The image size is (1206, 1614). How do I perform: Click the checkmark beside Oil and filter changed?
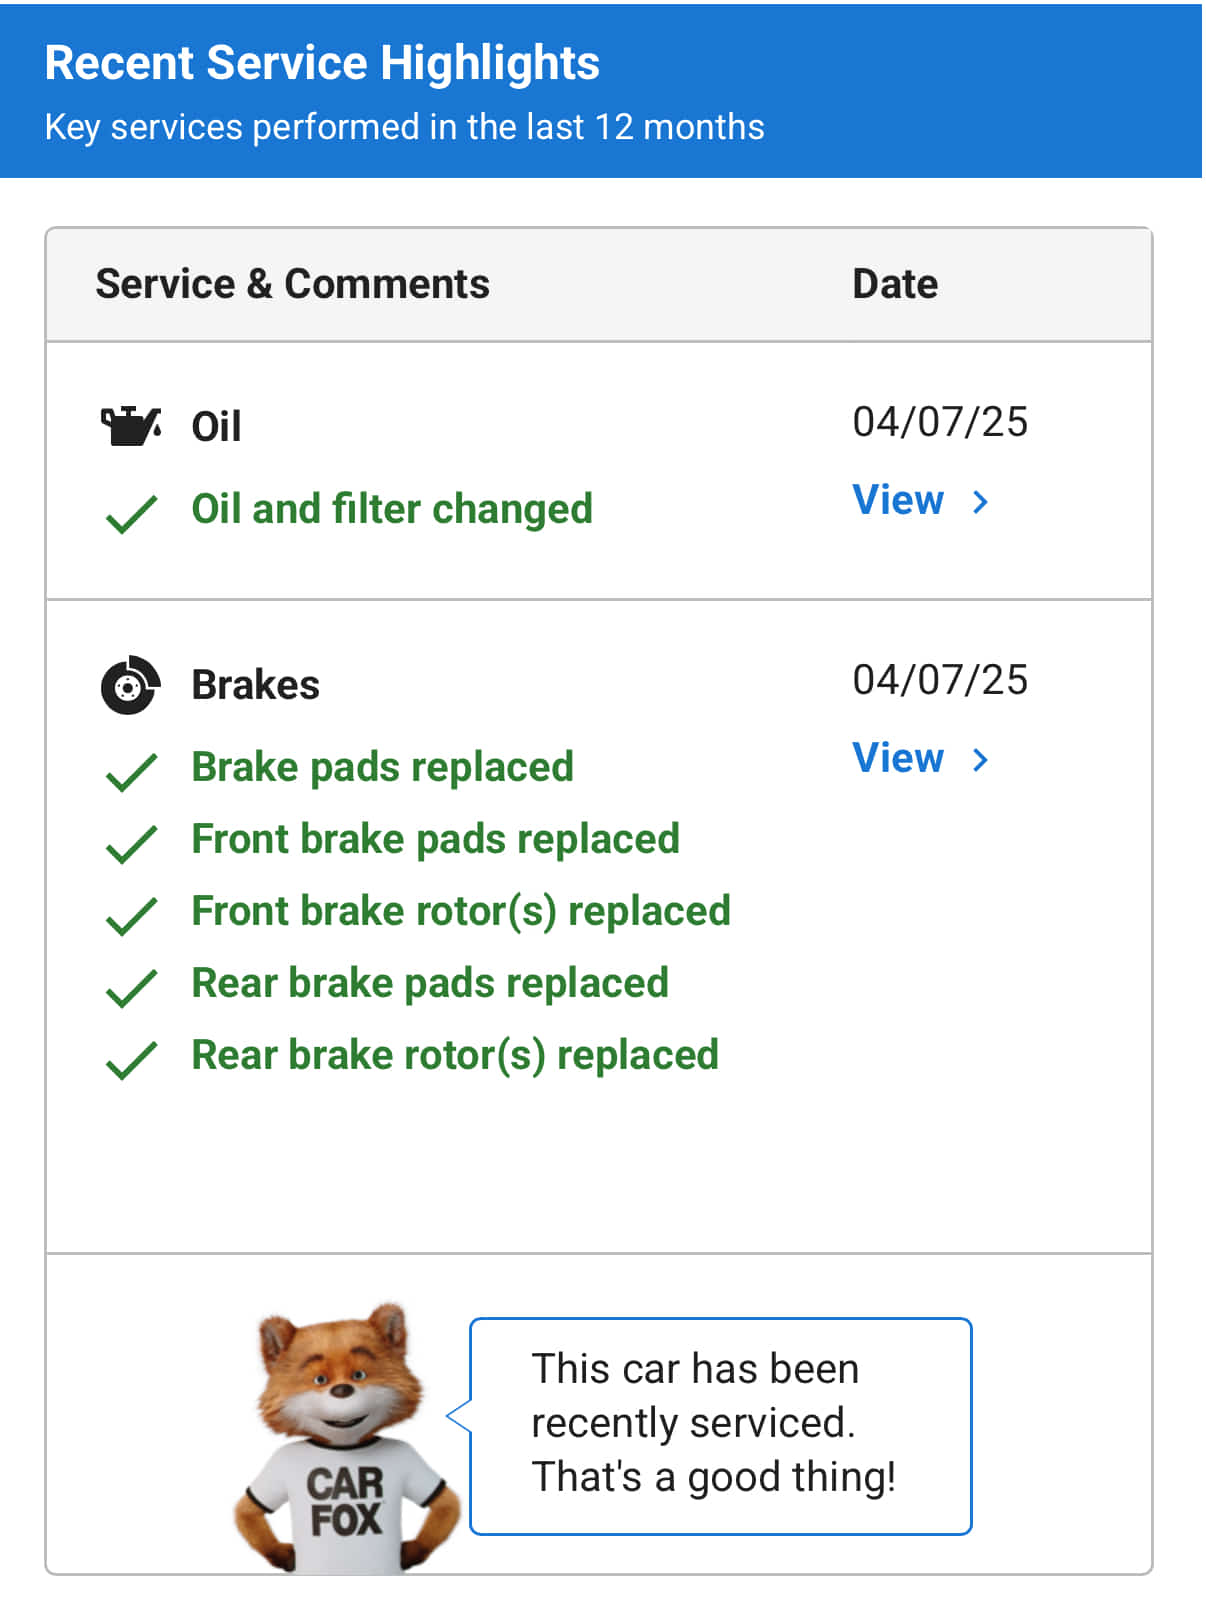pyautogui.click(x=131, y=514)
